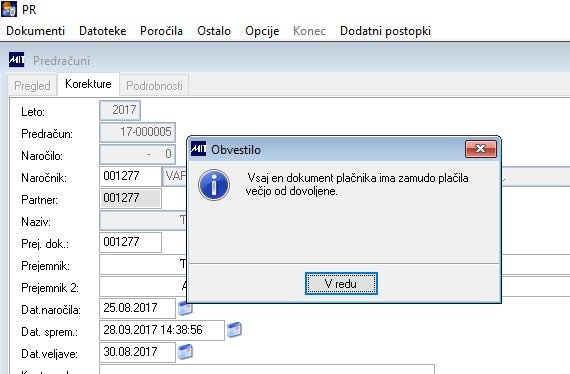Click the Konec menu item
This screenshot has height=374, width=570.
click(x=309, y=31)
